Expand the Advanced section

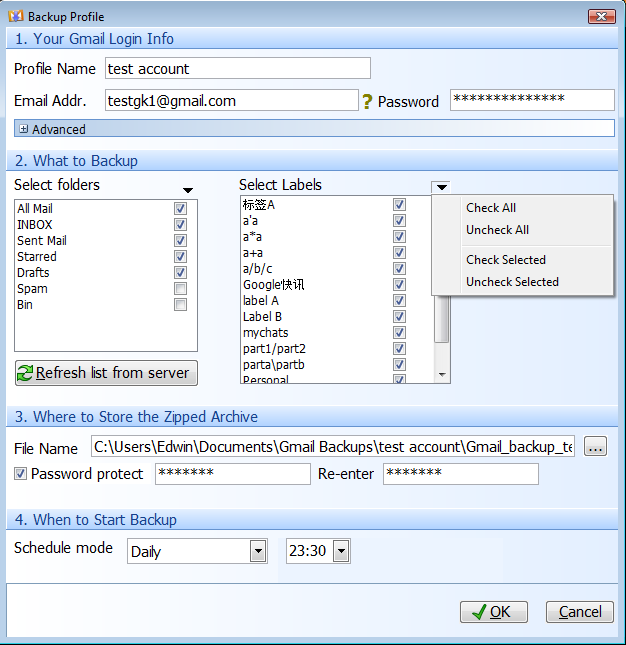(x=24, y=129)
